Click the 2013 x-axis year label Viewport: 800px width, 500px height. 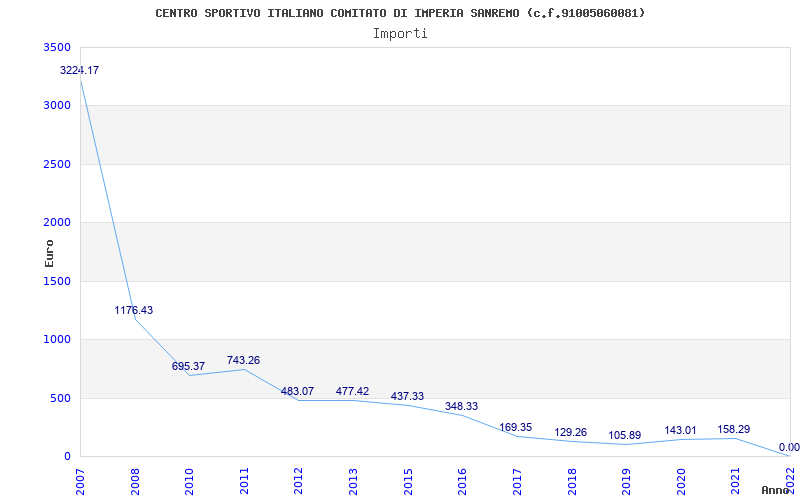(x=354, y=481)
